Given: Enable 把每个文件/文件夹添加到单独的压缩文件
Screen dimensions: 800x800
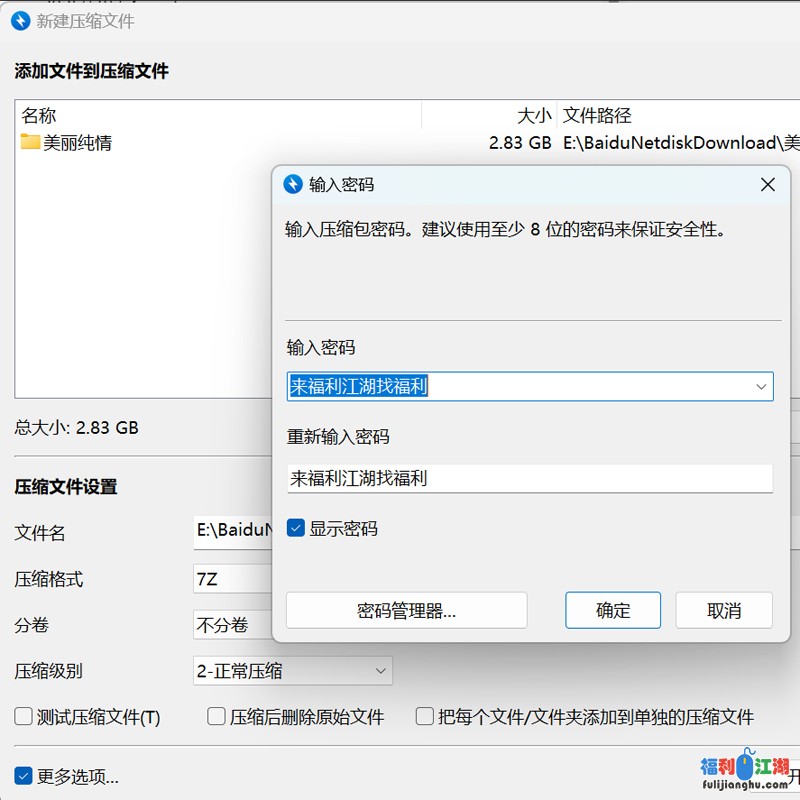Looking at the screenshot, I should point(423,717).
